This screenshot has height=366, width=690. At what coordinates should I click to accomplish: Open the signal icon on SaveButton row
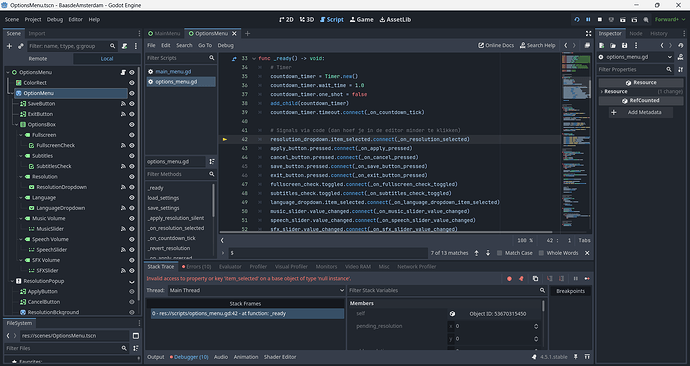click(123, 104)
